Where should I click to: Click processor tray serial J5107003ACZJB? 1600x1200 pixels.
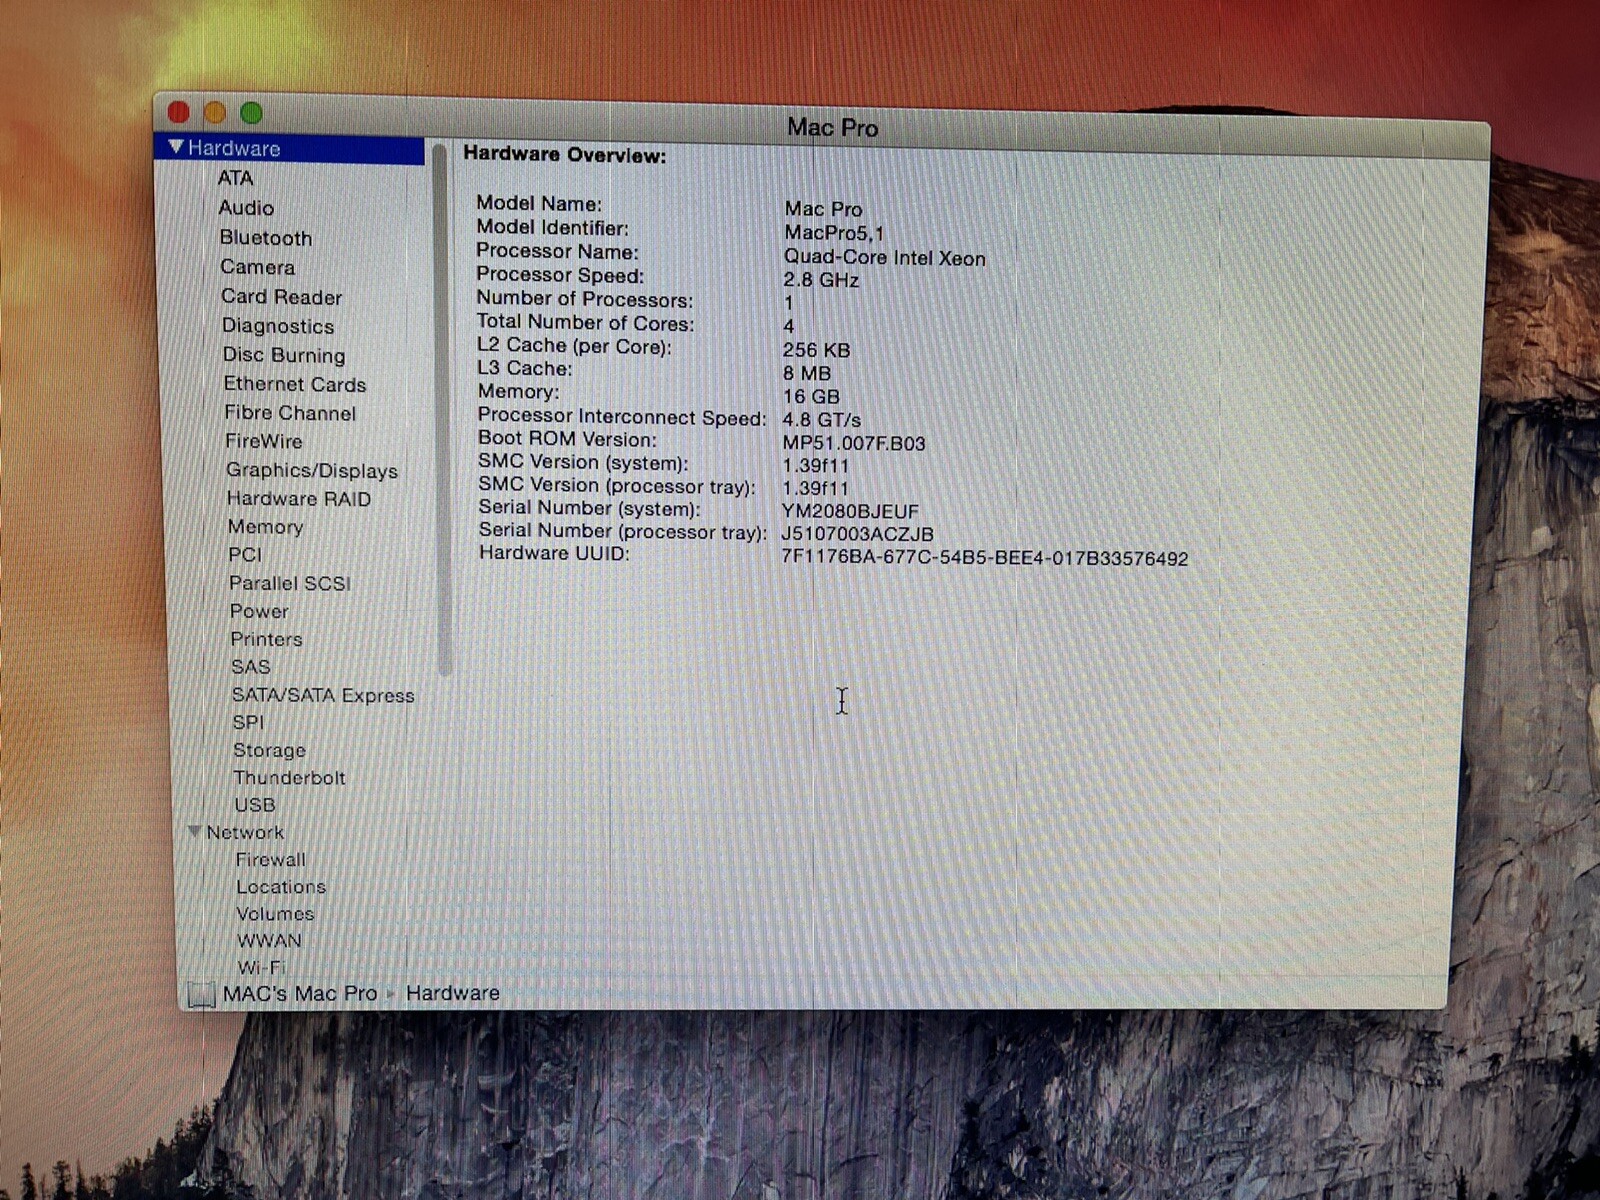click(x=858, y=535)
